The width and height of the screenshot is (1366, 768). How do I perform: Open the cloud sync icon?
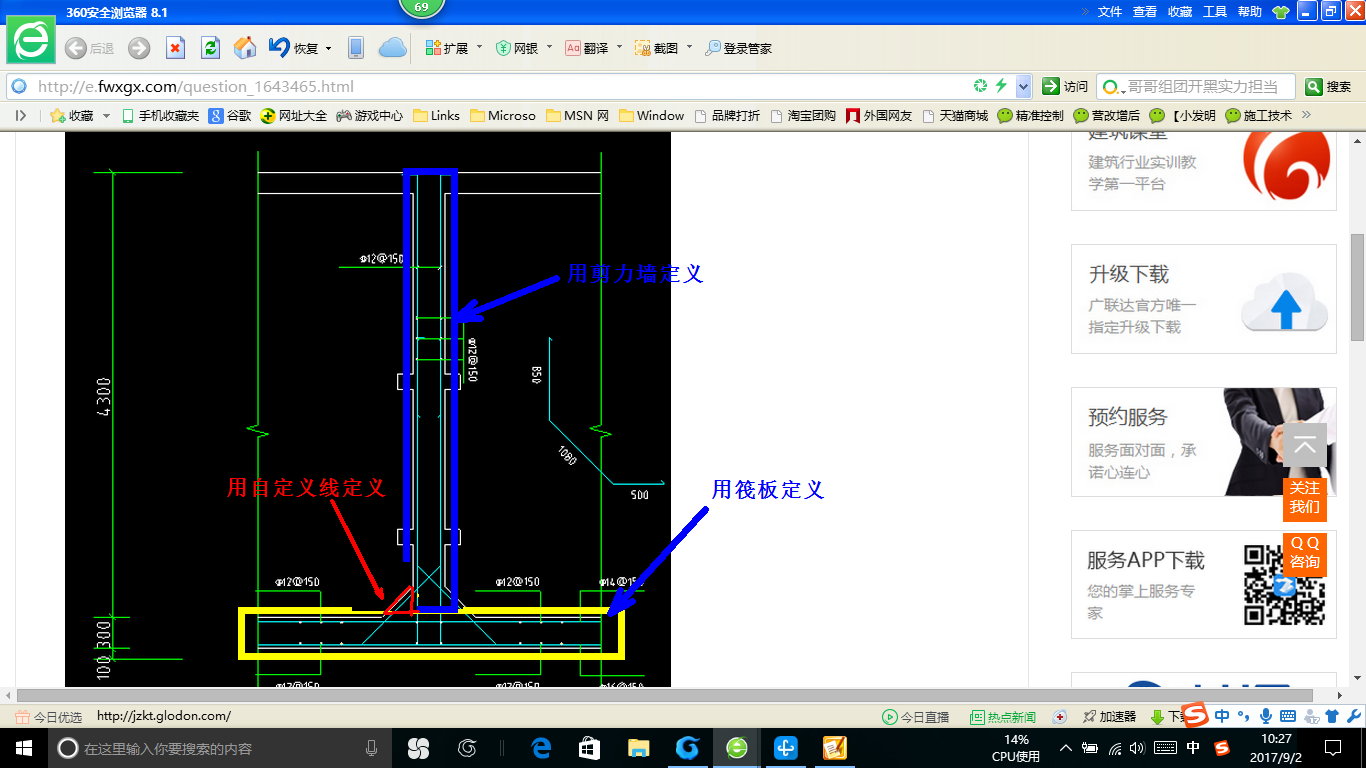[392, 48]
